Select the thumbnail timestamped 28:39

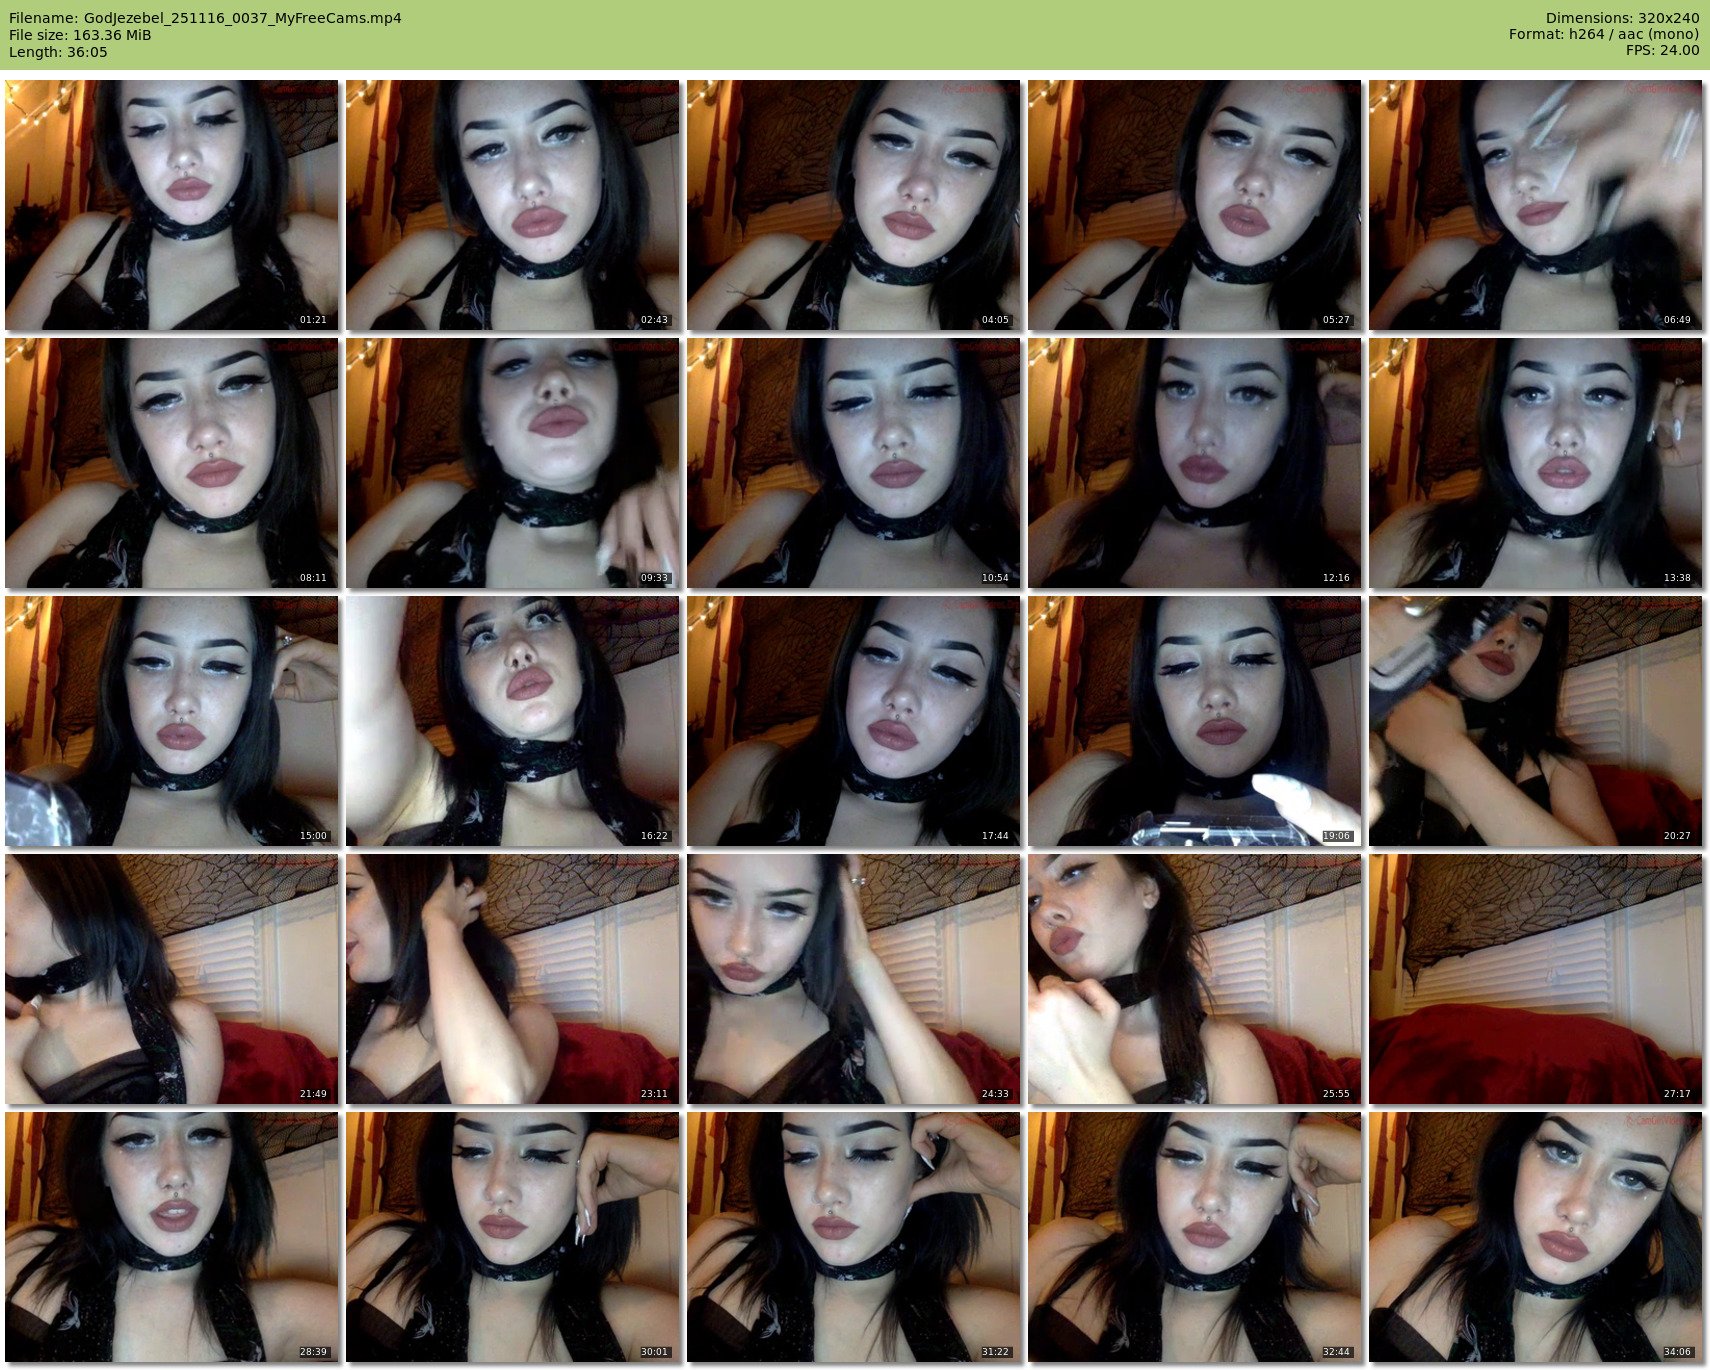click(171, 1237)
